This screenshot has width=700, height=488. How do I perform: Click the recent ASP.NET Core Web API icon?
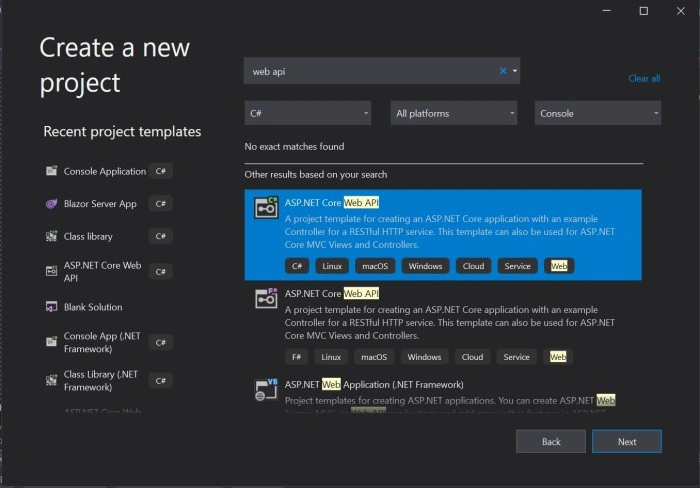click(51, 271)
